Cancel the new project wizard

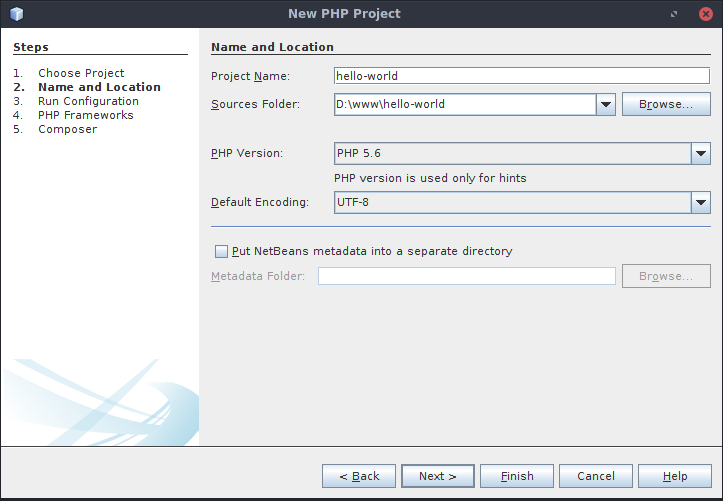click(x=596, y=476)
